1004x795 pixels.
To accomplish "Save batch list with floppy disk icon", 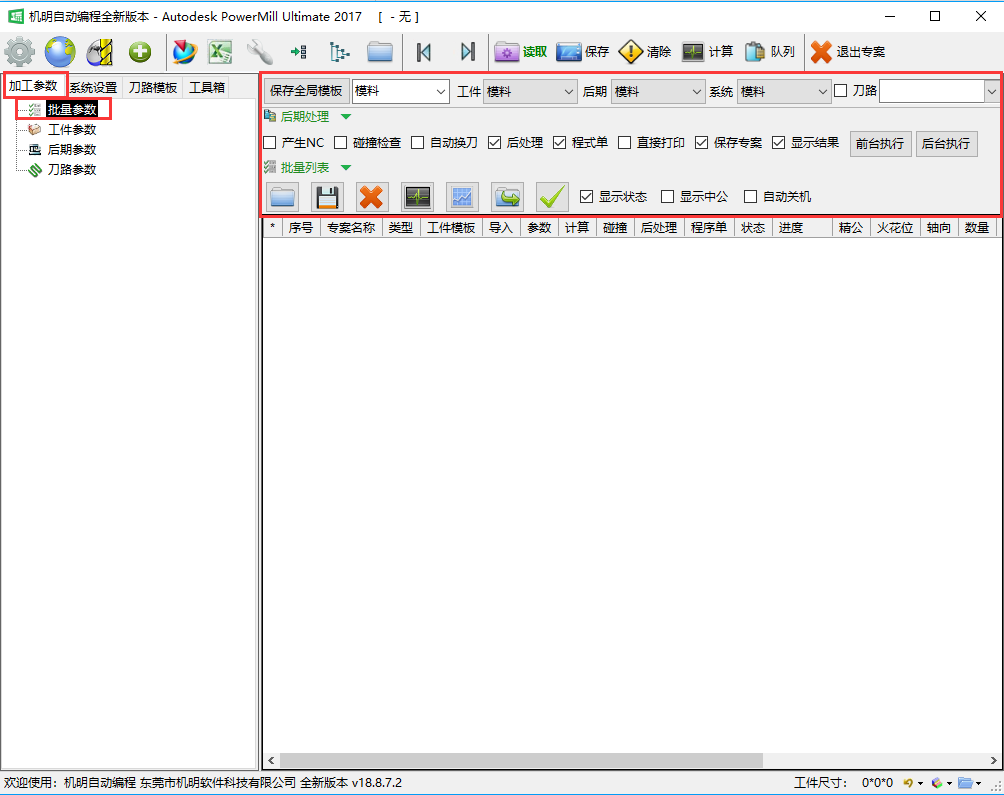I will [327, 197].
